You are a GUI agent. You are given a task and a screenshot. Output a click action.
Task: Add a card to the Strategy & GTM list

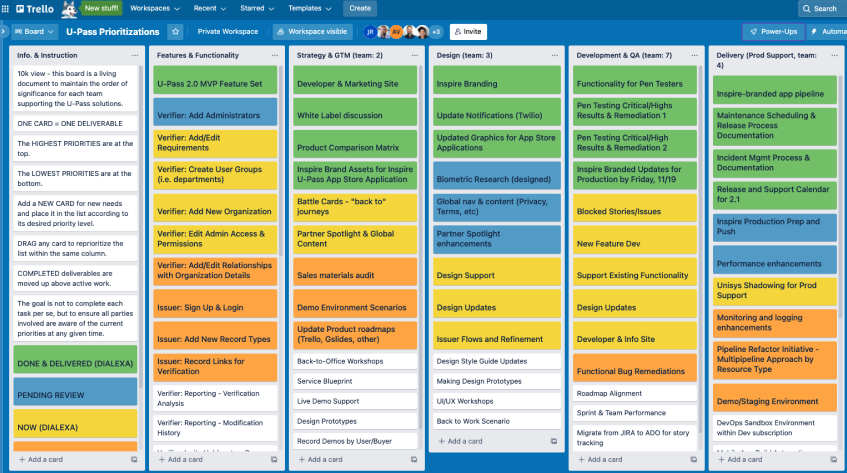[321, 460]
